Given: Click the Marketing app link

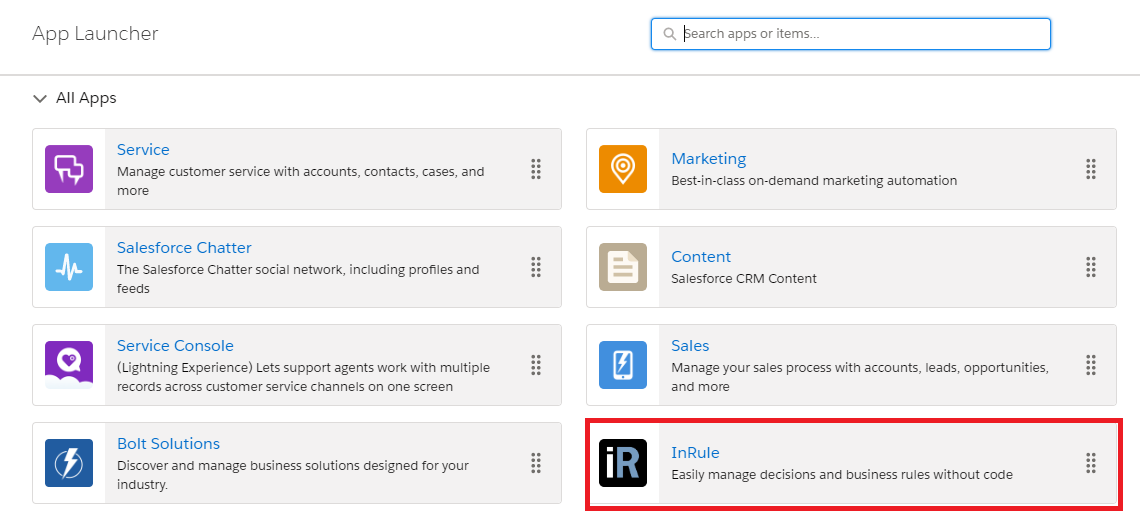Looking at the screenshot, I should (x=709, y=158).
